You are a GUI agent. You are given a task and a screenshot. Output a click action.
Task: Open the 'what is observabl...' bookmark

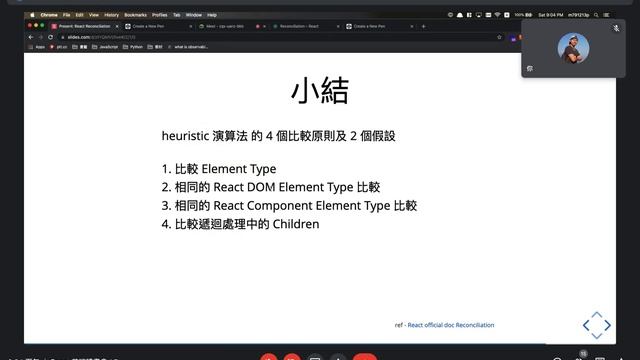coord(188,47)
